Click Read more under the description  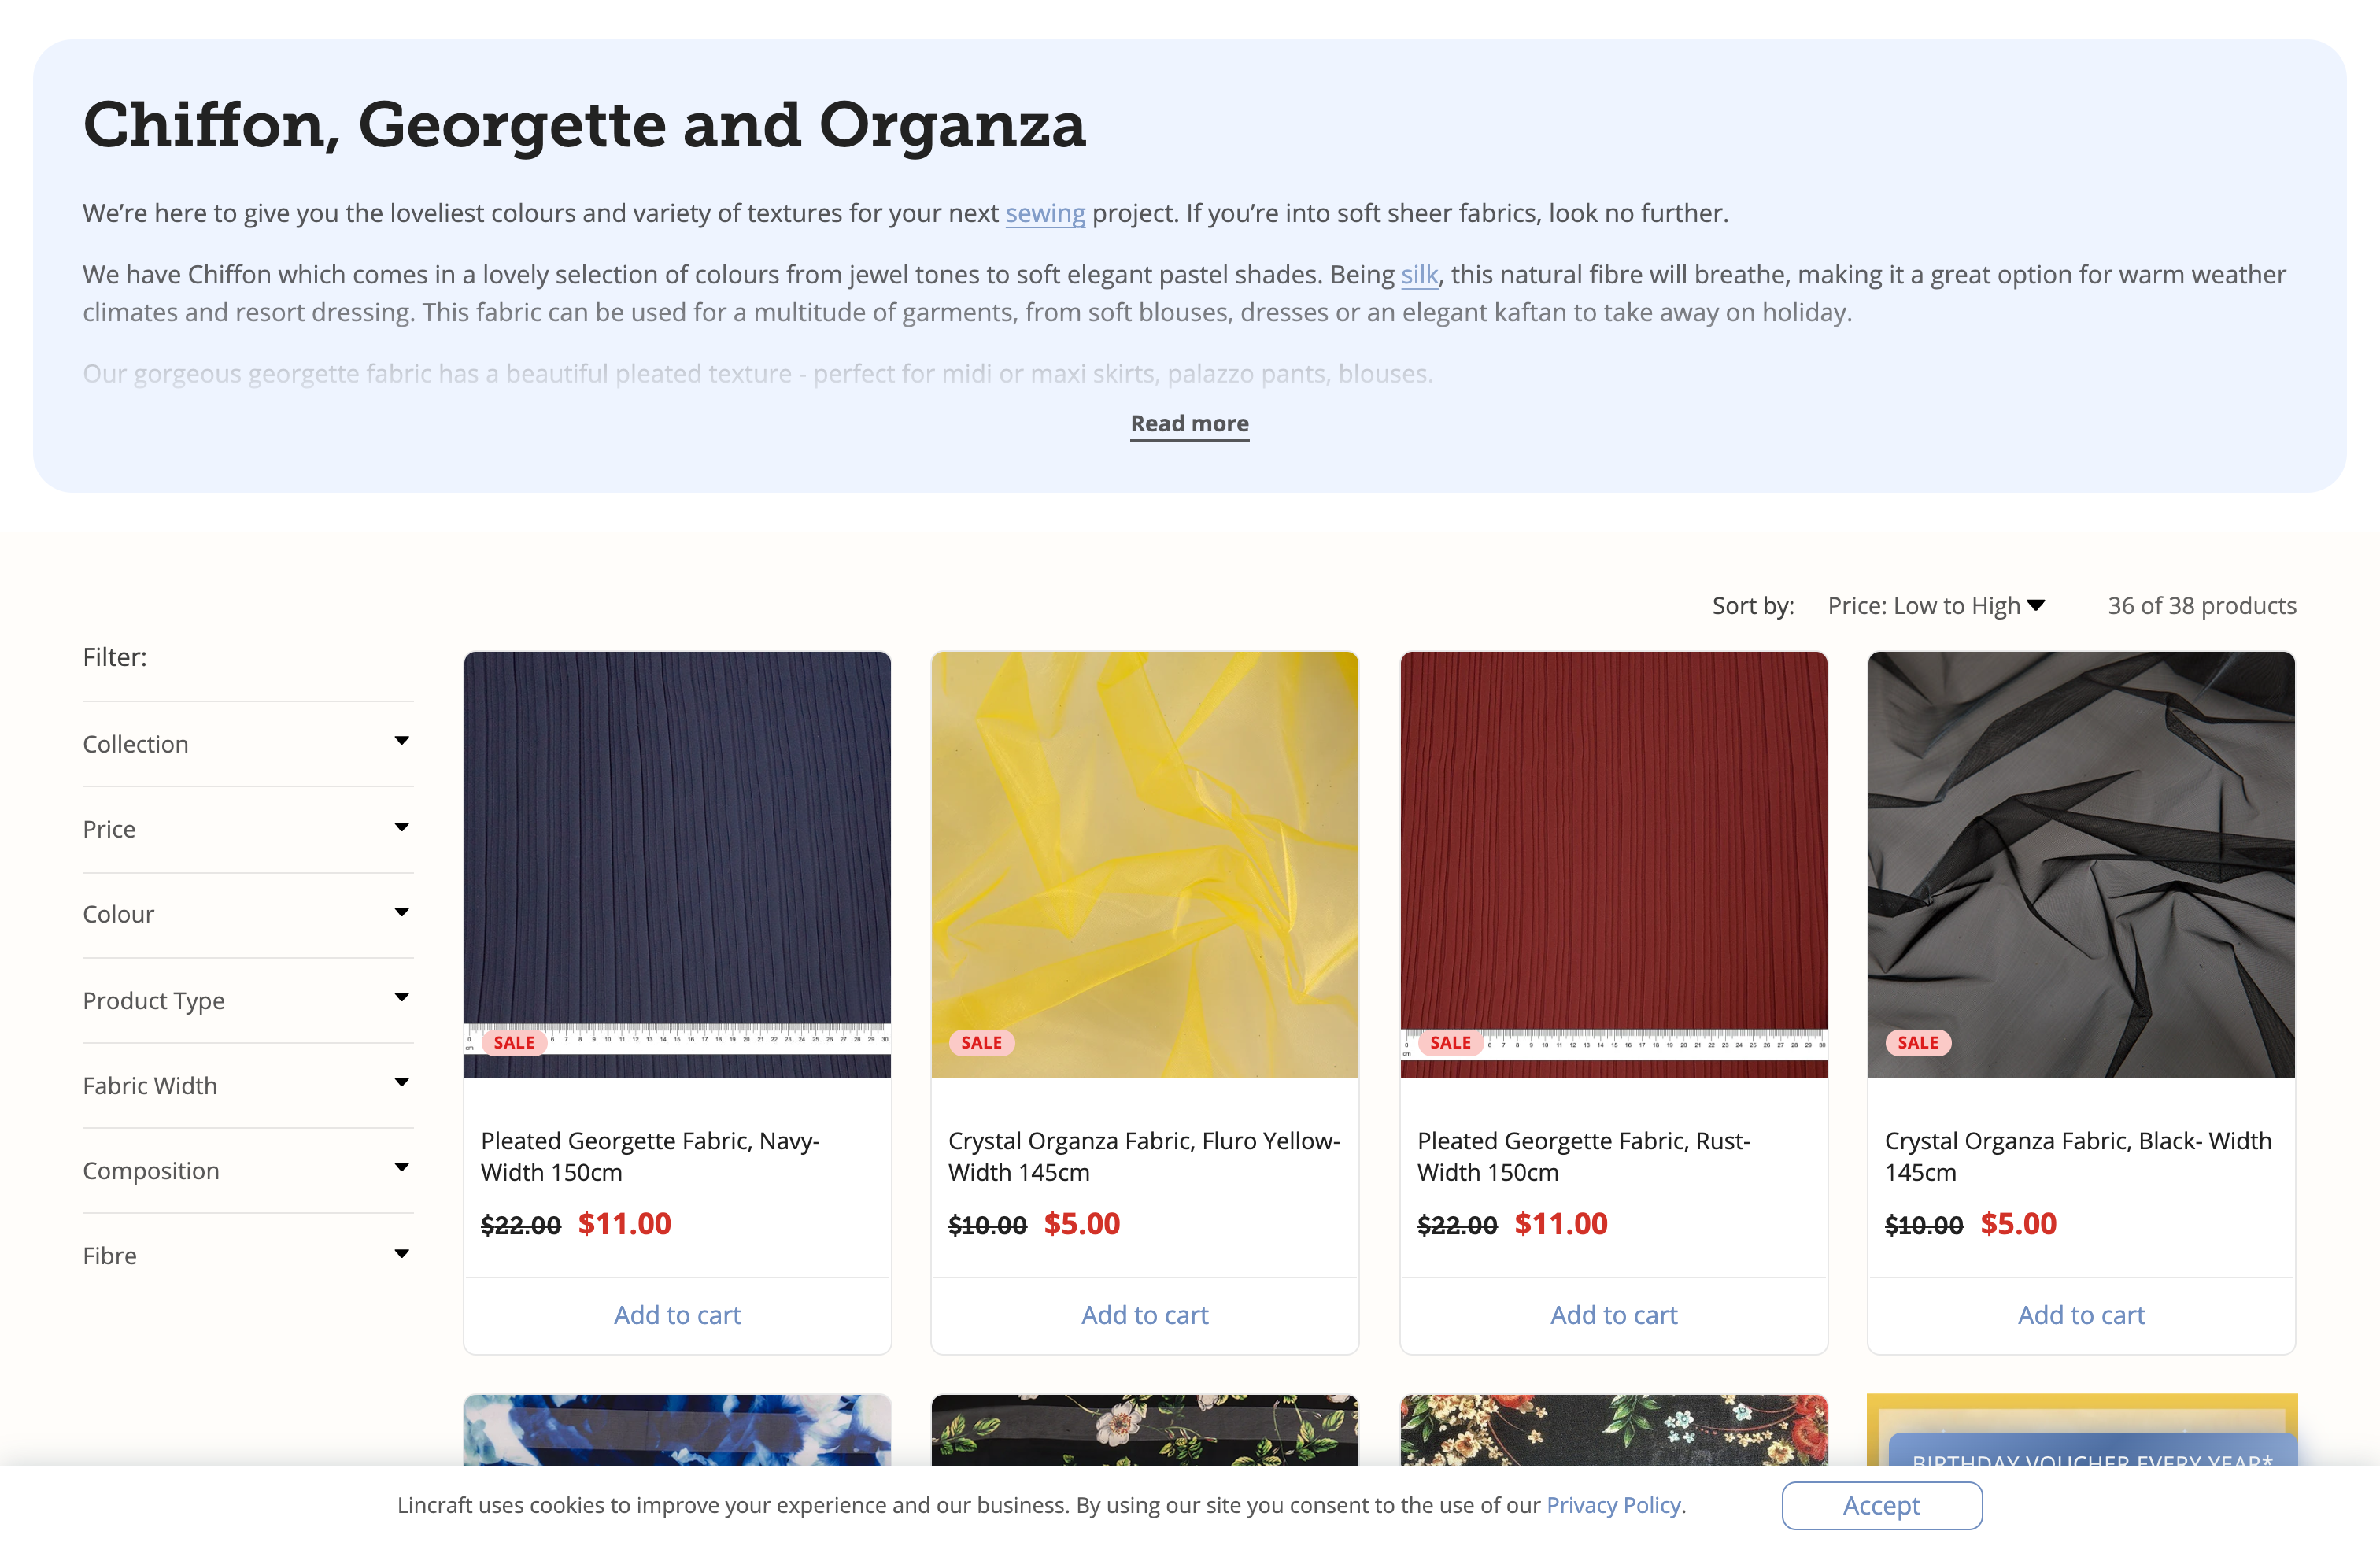pos(1189,424)
